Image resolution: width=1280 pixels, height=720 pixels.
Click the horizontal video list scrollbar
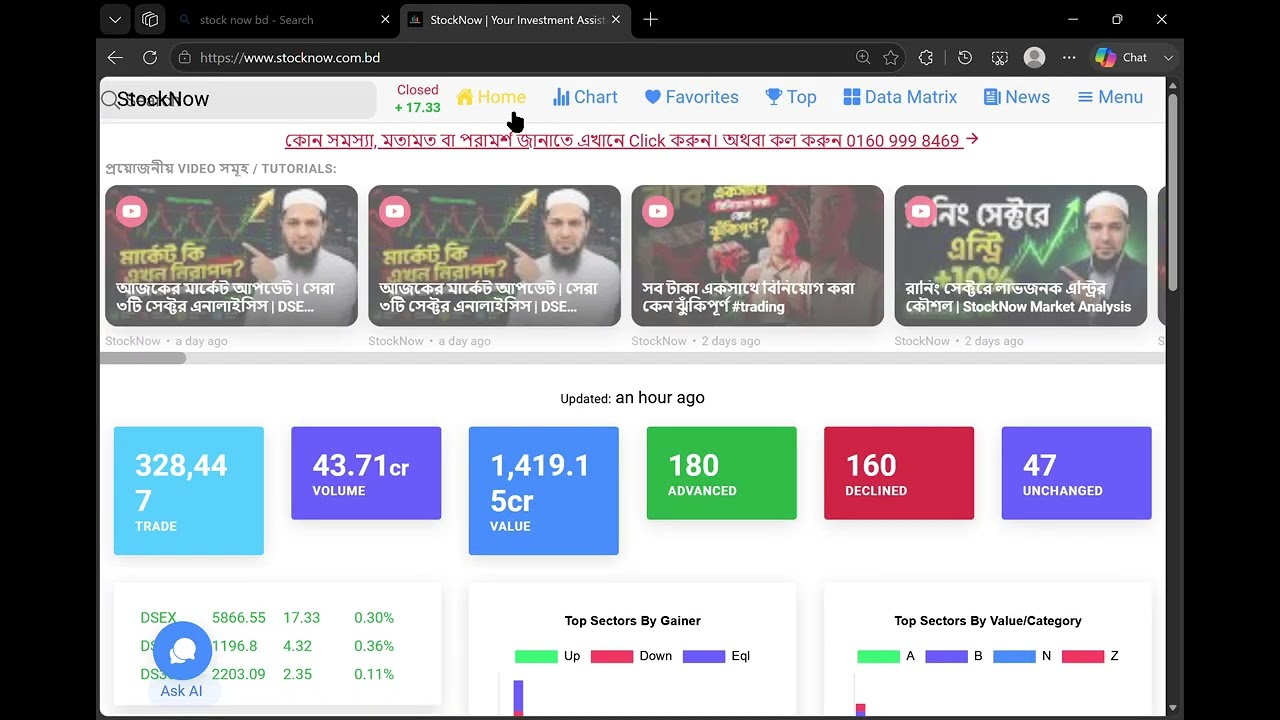(142, 358)
